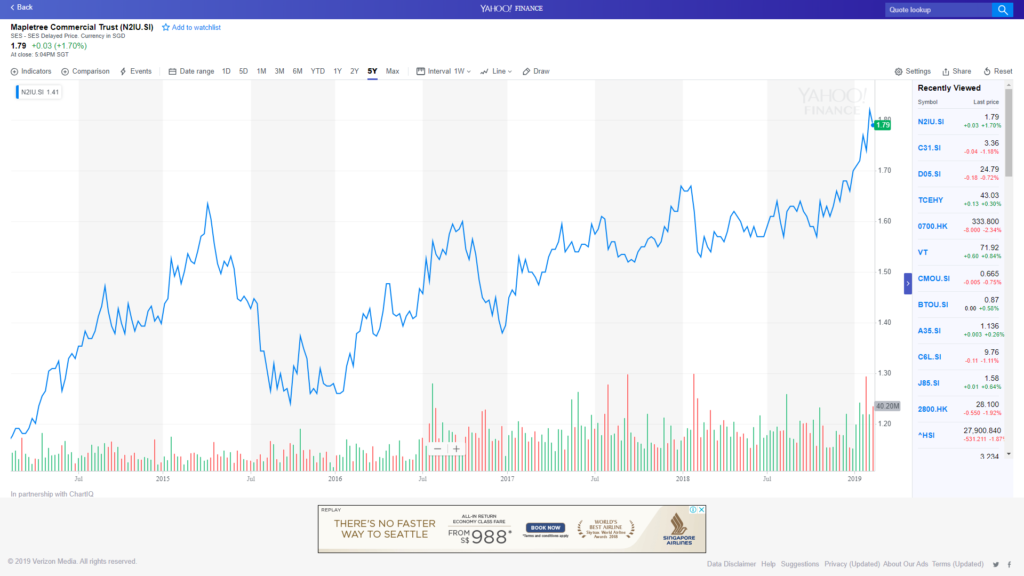
Task: Expand the Interval 1W dropdown
Action: [x=443, y=71]
